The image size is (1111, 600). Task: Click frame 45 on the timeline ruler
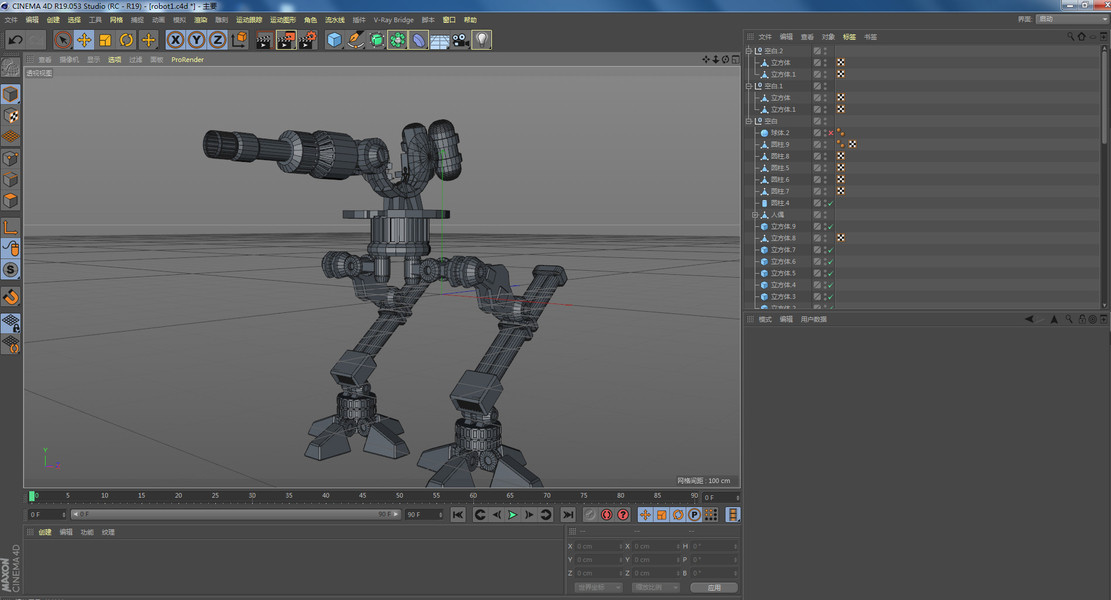[362, 496]
